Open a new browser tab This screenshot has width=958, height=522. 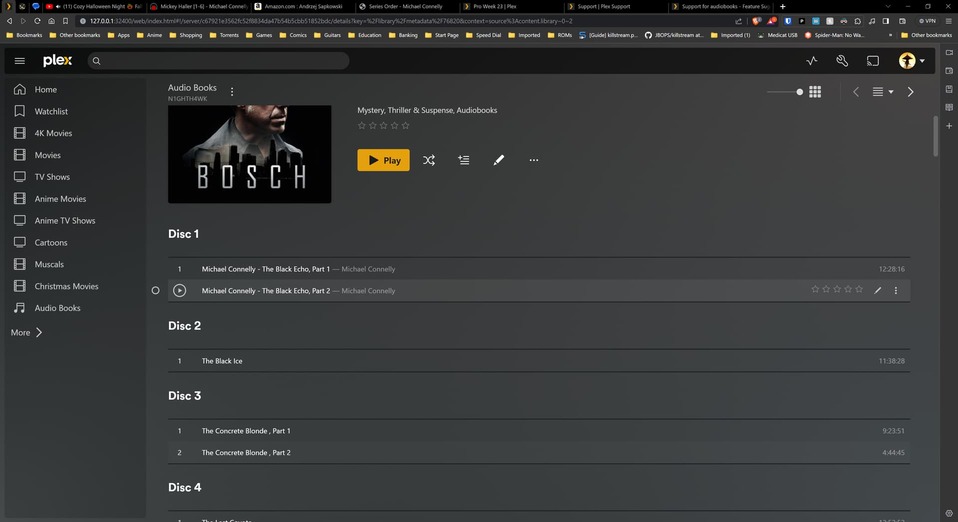[783, 6]
